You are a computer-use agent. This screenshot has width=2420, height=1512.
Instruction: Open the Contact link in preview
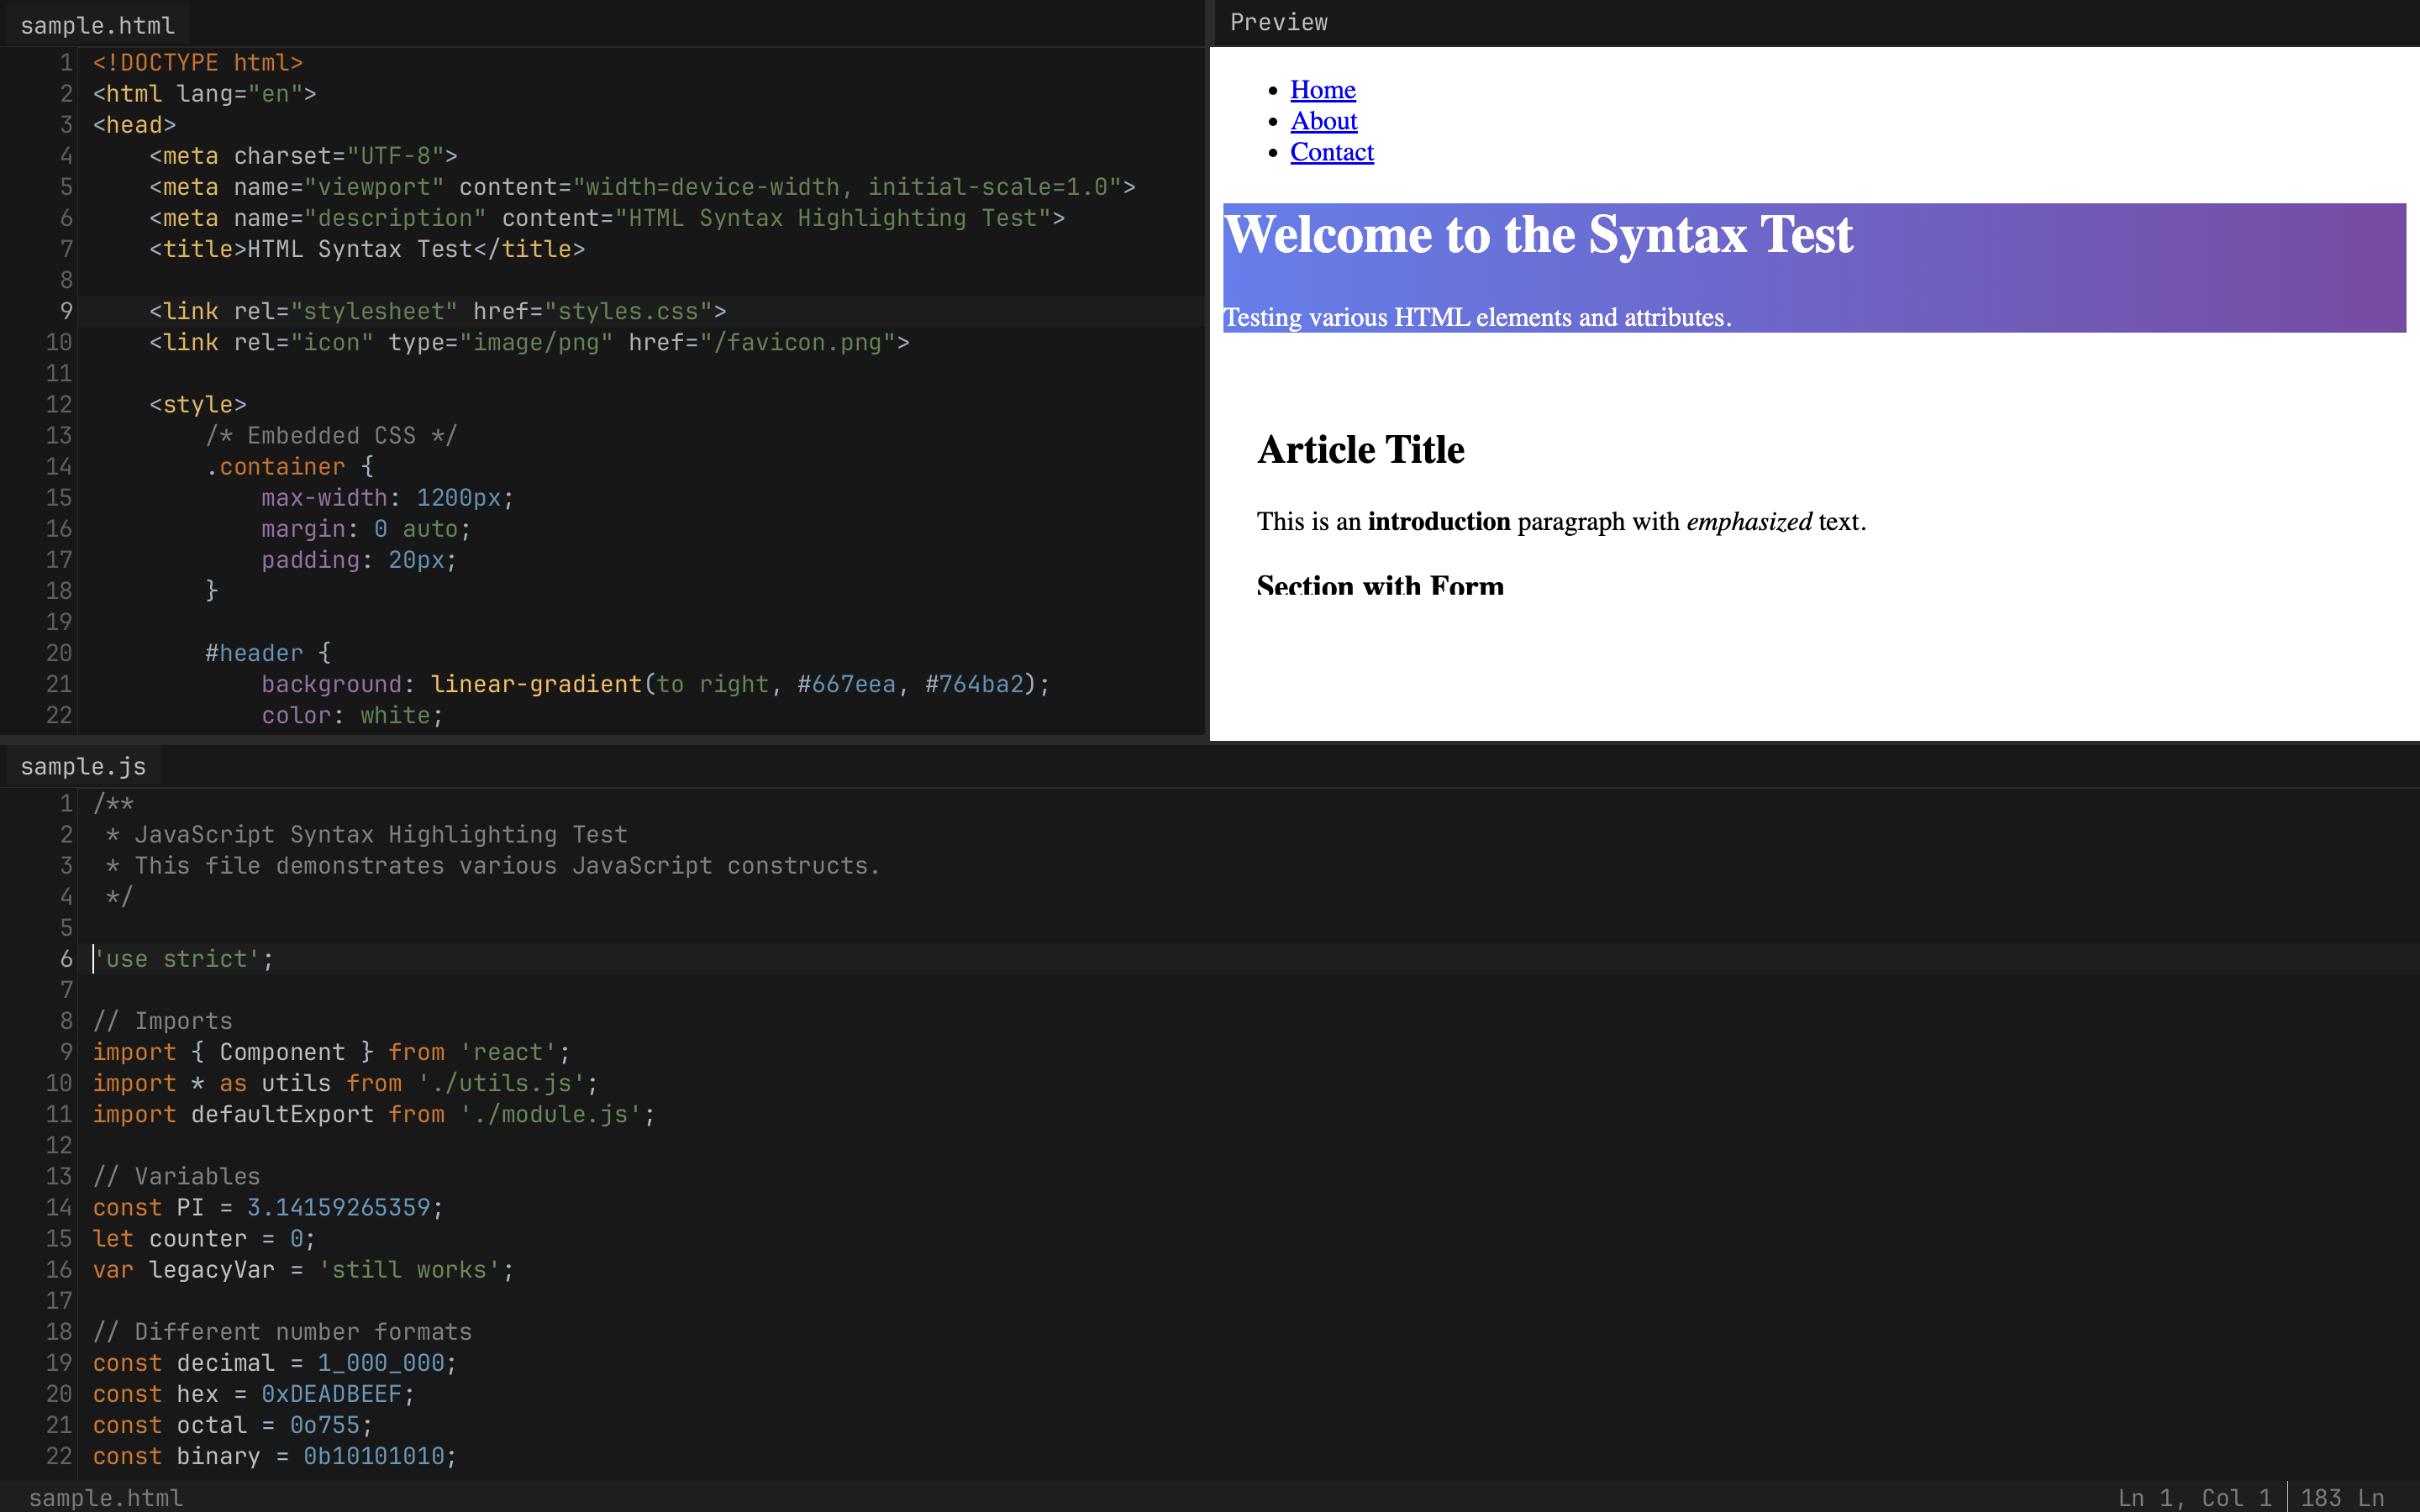tap(1331, 151)
